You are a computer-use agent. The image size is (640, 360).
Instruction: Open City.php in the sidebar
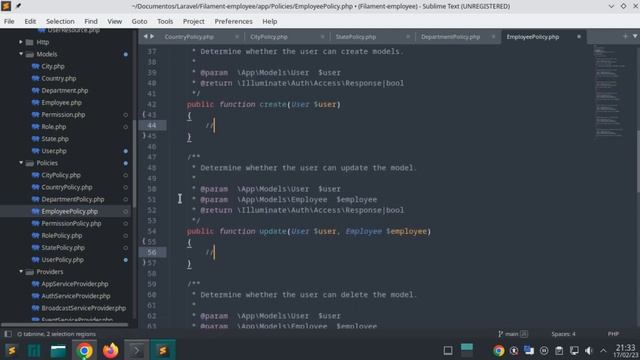[x=53, y=66]
